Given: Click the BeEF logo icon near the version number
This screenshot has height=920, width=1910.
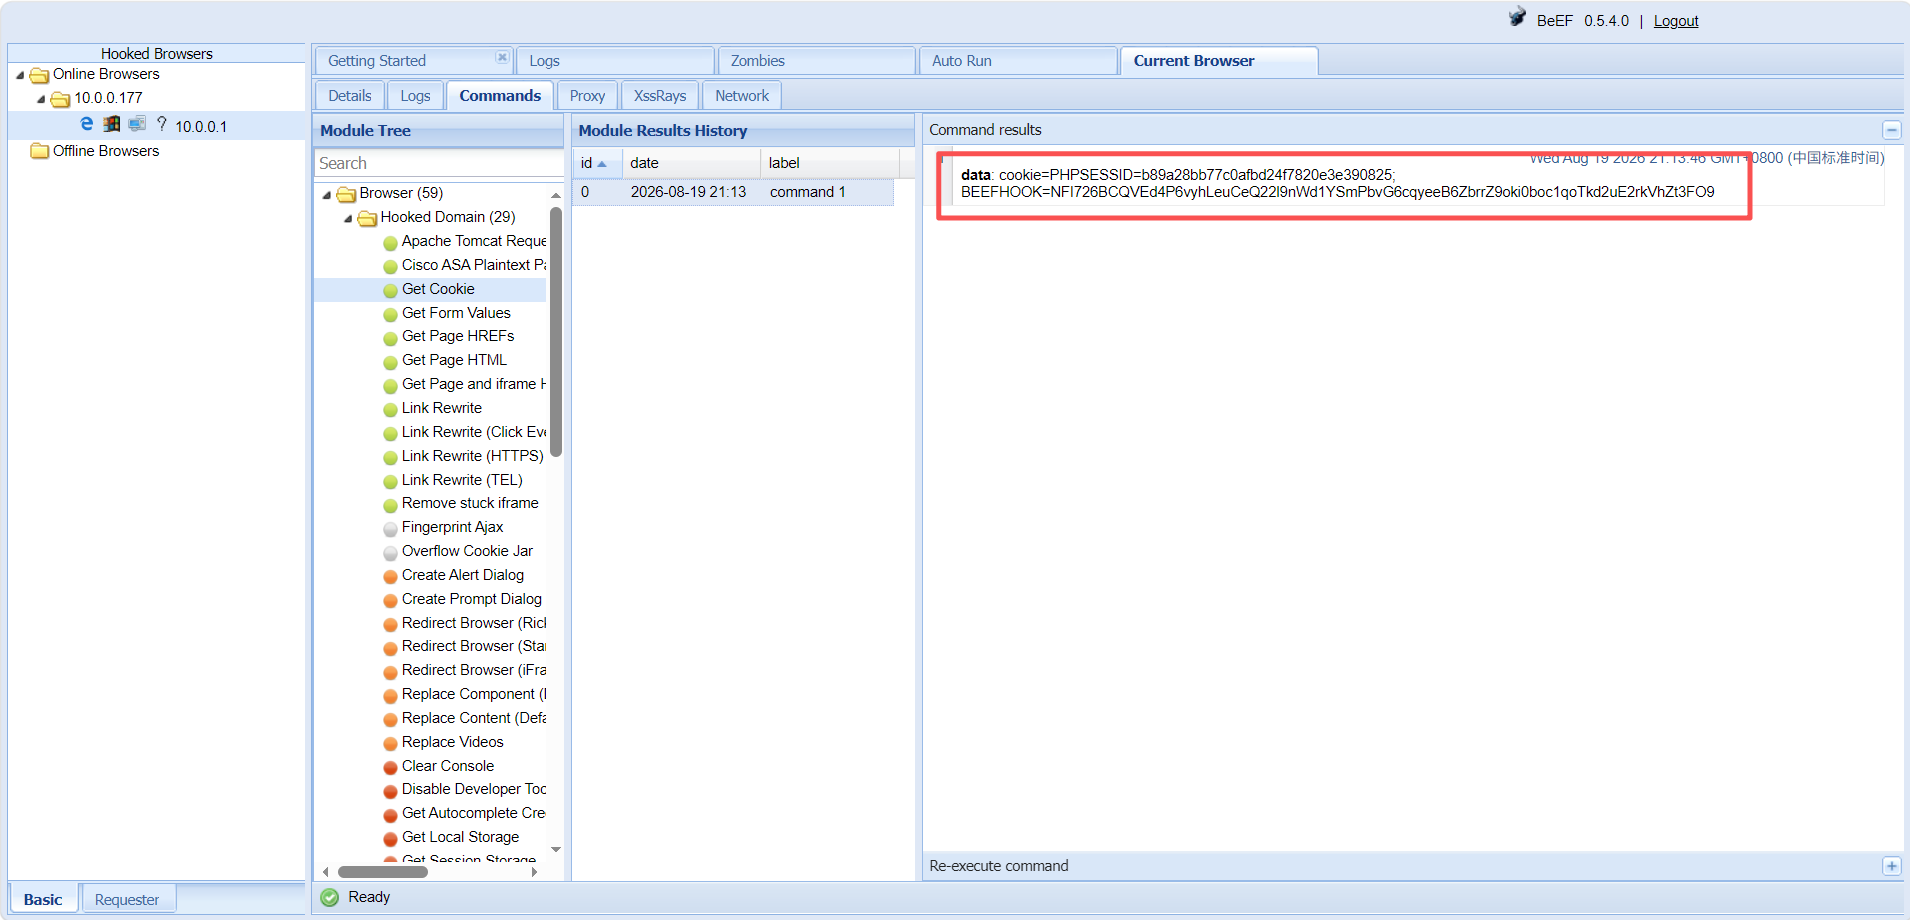Looking at the screenshot, I should tap(1517, 17).
